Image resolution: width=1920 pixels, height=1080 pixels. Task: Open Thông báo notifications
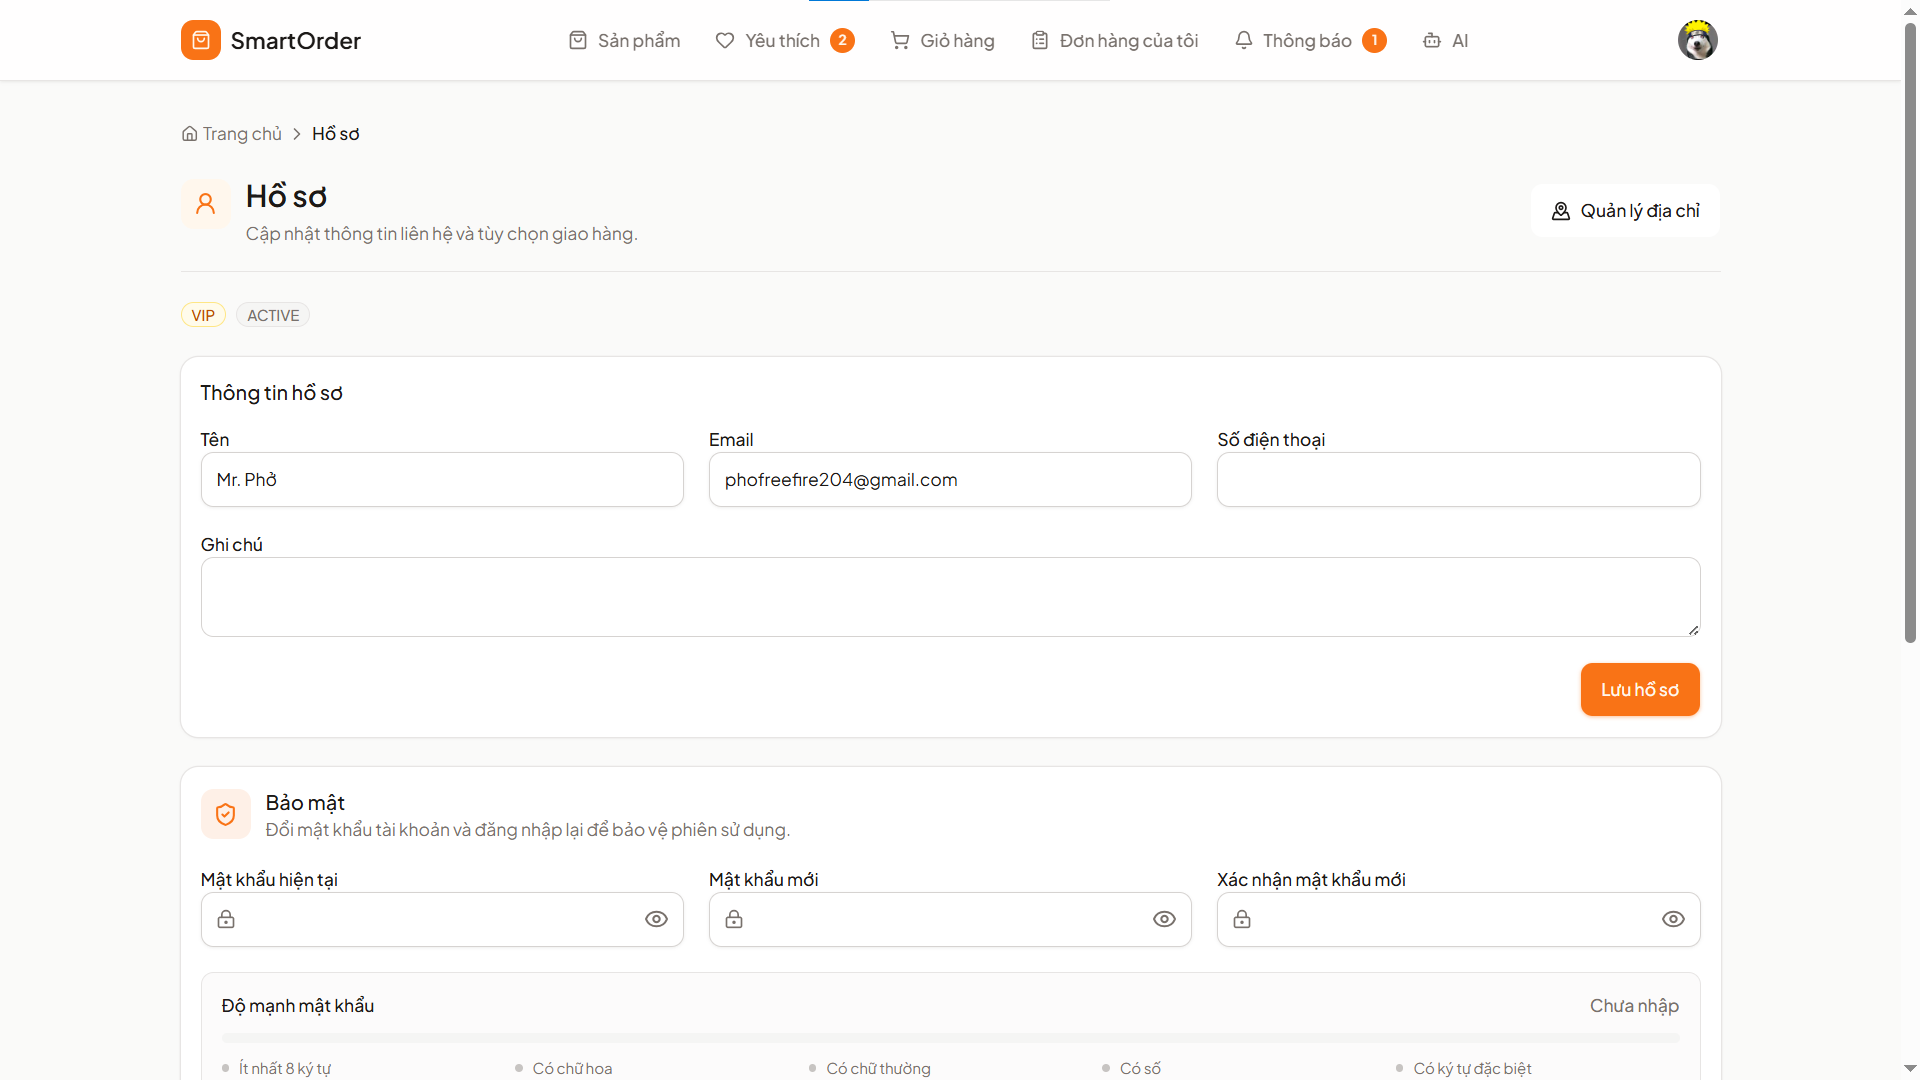click(x=1310, y=40)
